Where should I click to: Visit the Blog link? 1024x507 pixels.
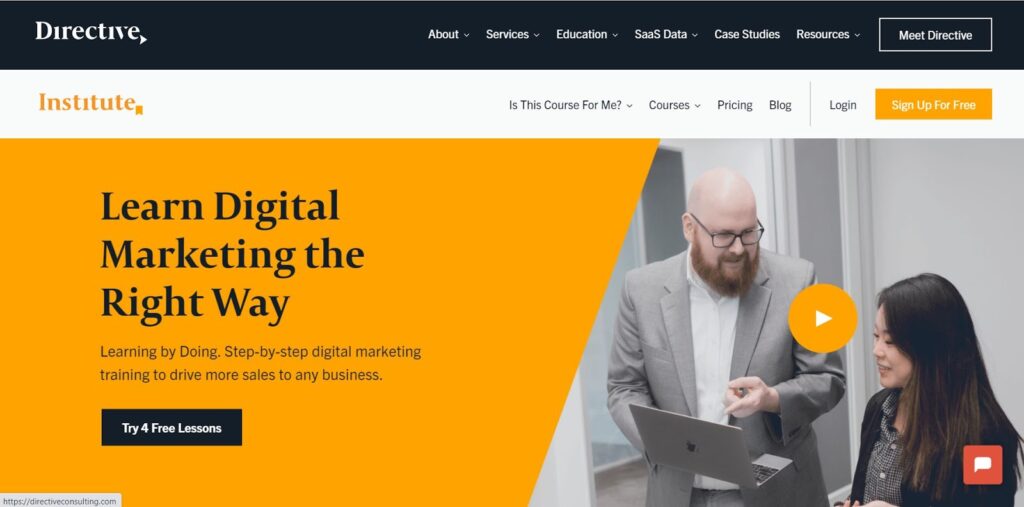pos(780,105)
